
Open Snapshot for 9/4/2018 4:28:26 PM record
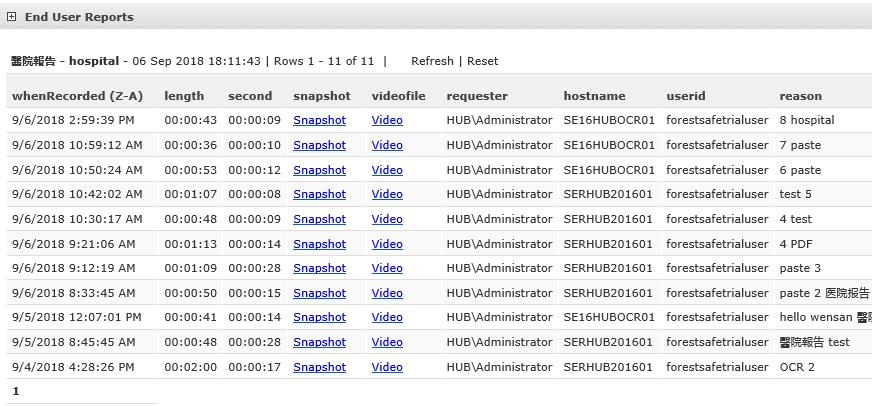coord(319,367)
